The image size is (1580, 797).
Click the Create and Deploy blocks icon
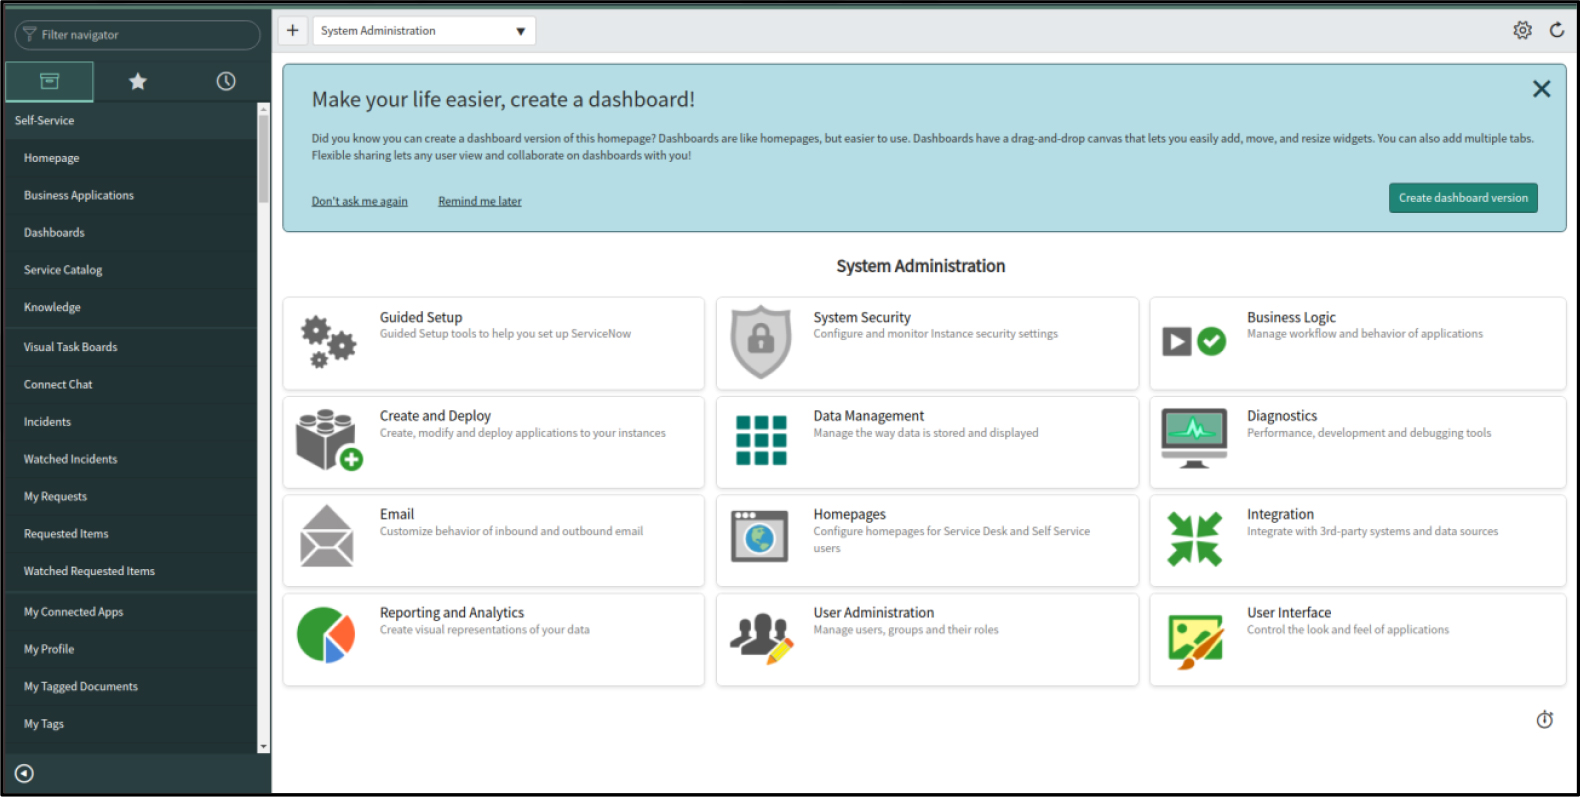[328, 440]
